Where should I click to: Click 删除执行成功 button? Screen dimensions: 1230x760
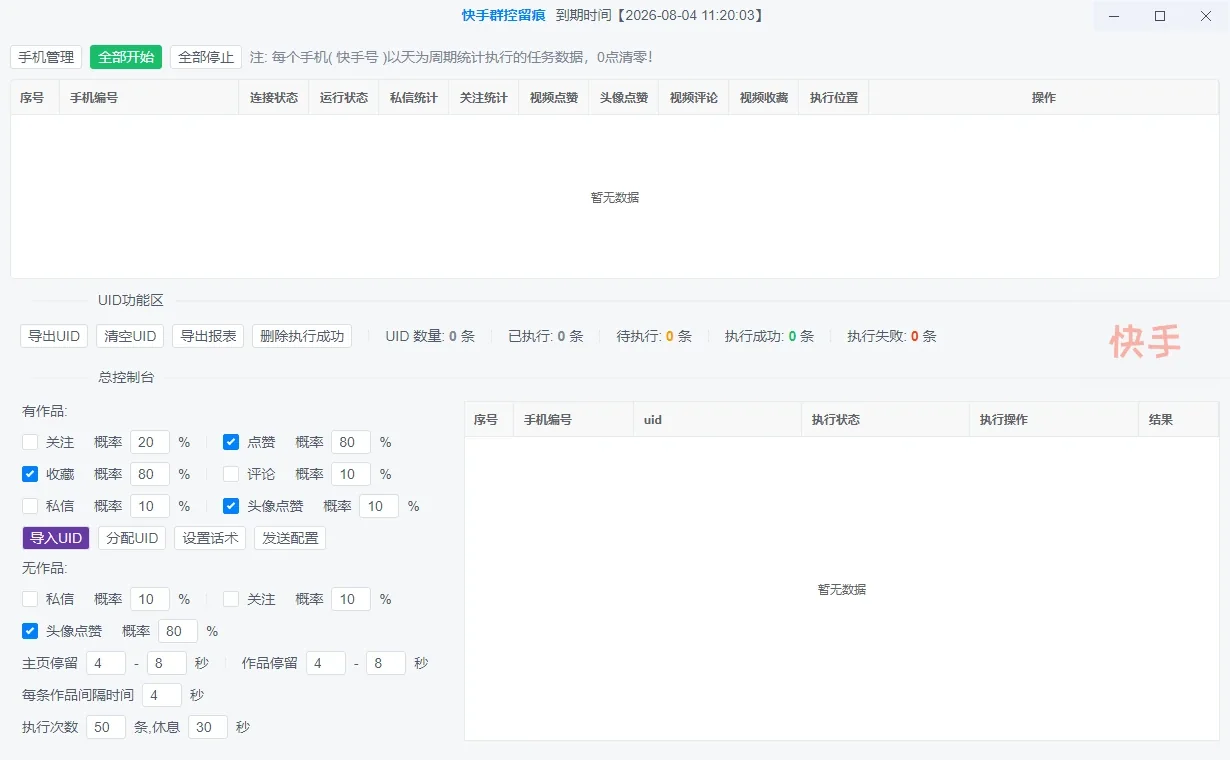pos(302,336)
